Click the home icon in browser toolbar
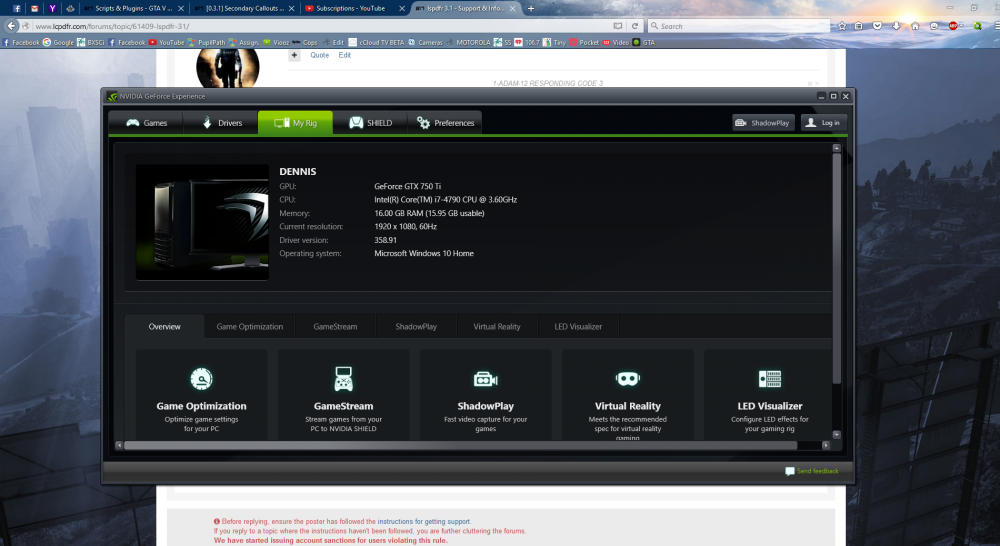The width and height of the screenshot is (1000, 546). click(x=915, y=26)
